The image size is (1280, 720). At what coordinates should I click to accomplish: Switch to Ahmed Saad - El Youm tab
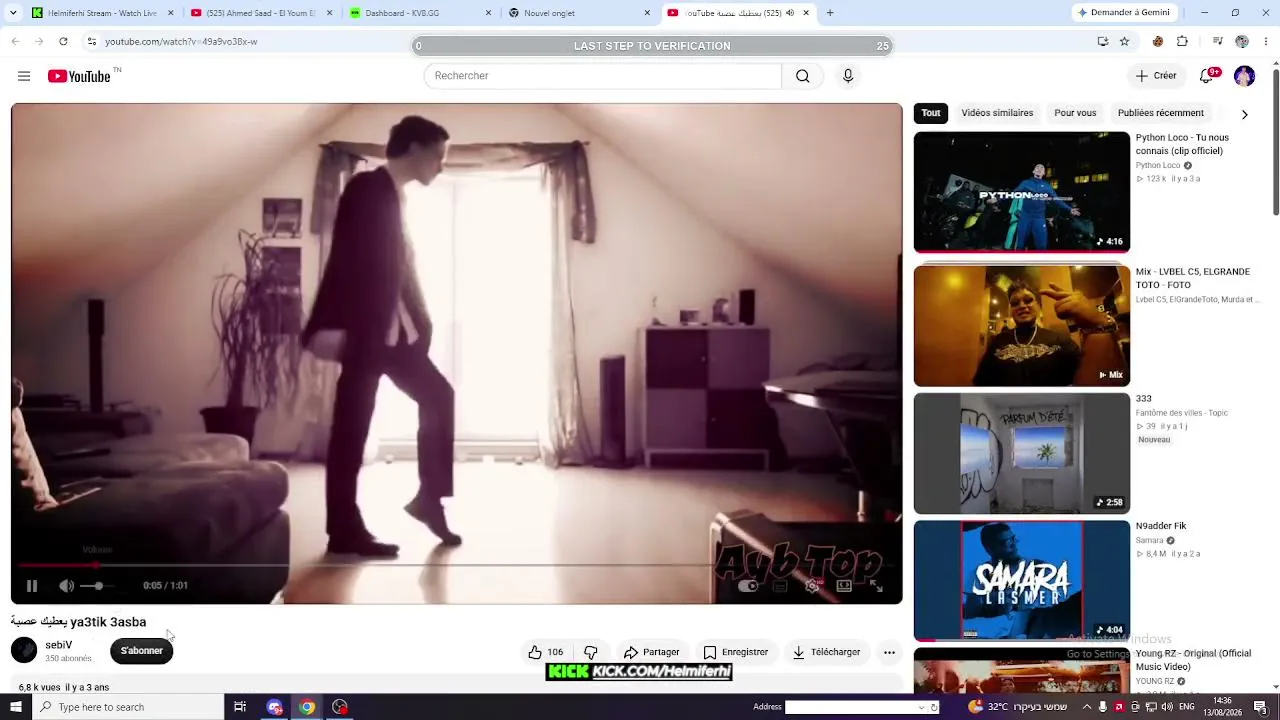click(260, 13)
